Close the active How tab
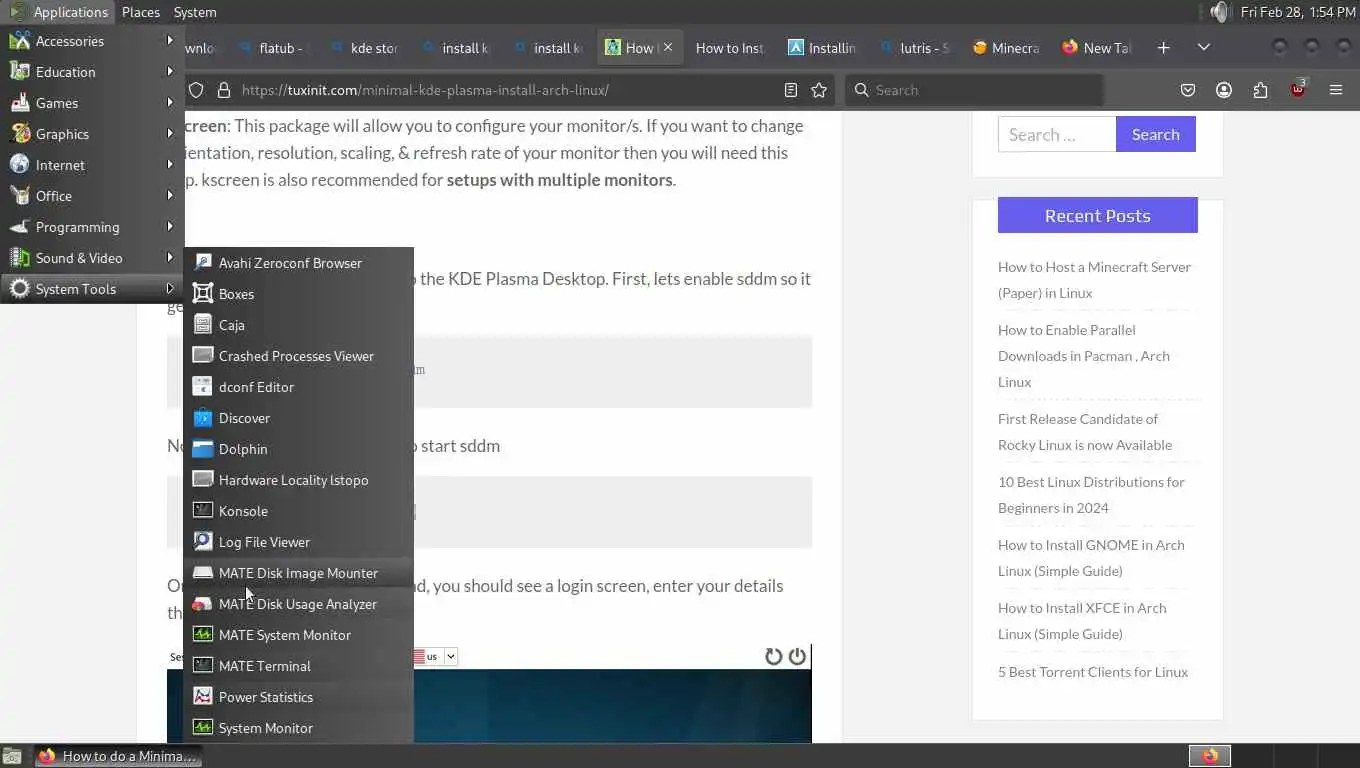The height and width of the screenshot is (768, 1360). coord(668,48)
